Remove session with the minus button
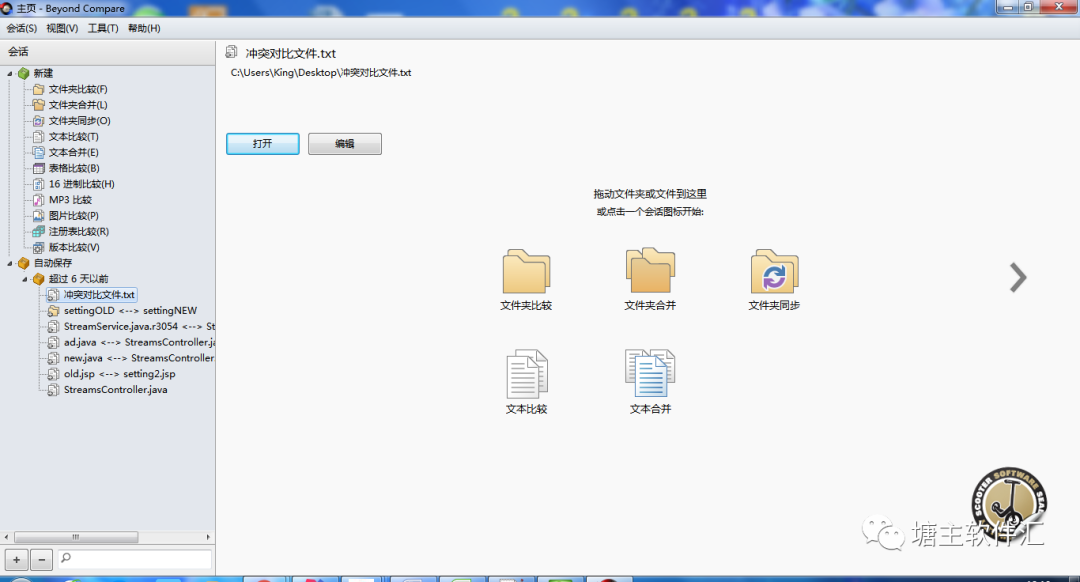The width and height of the screenshot is (1080, 582). [41, 560]
